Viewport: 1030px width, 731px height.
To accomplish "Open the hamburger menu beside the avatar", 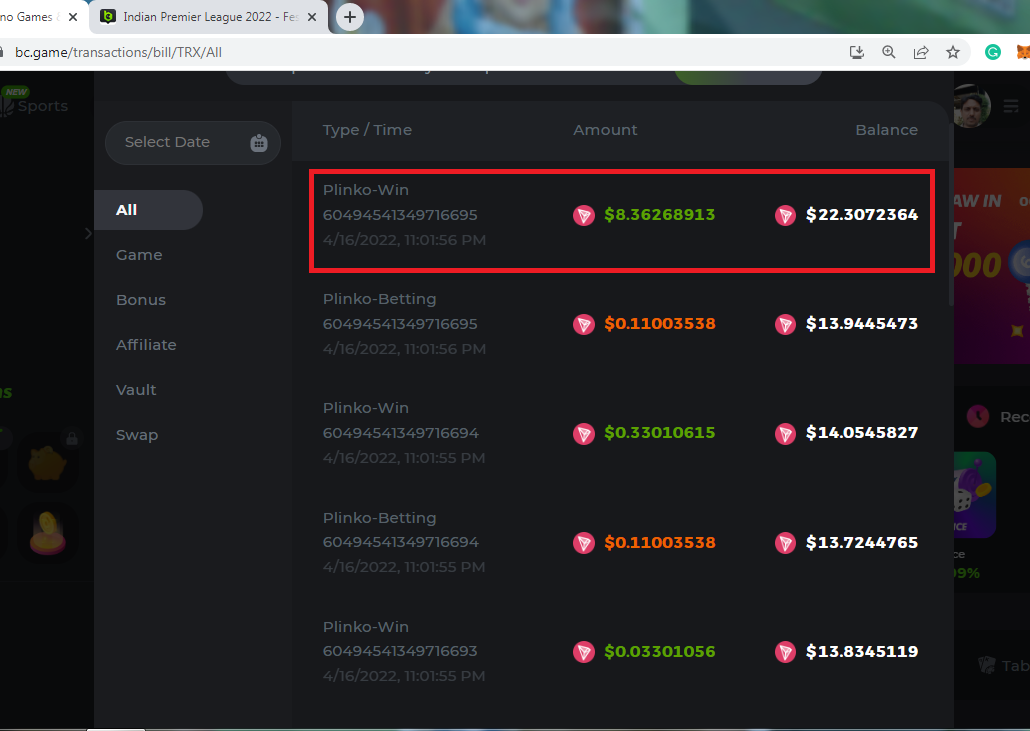I will 1011,107.
